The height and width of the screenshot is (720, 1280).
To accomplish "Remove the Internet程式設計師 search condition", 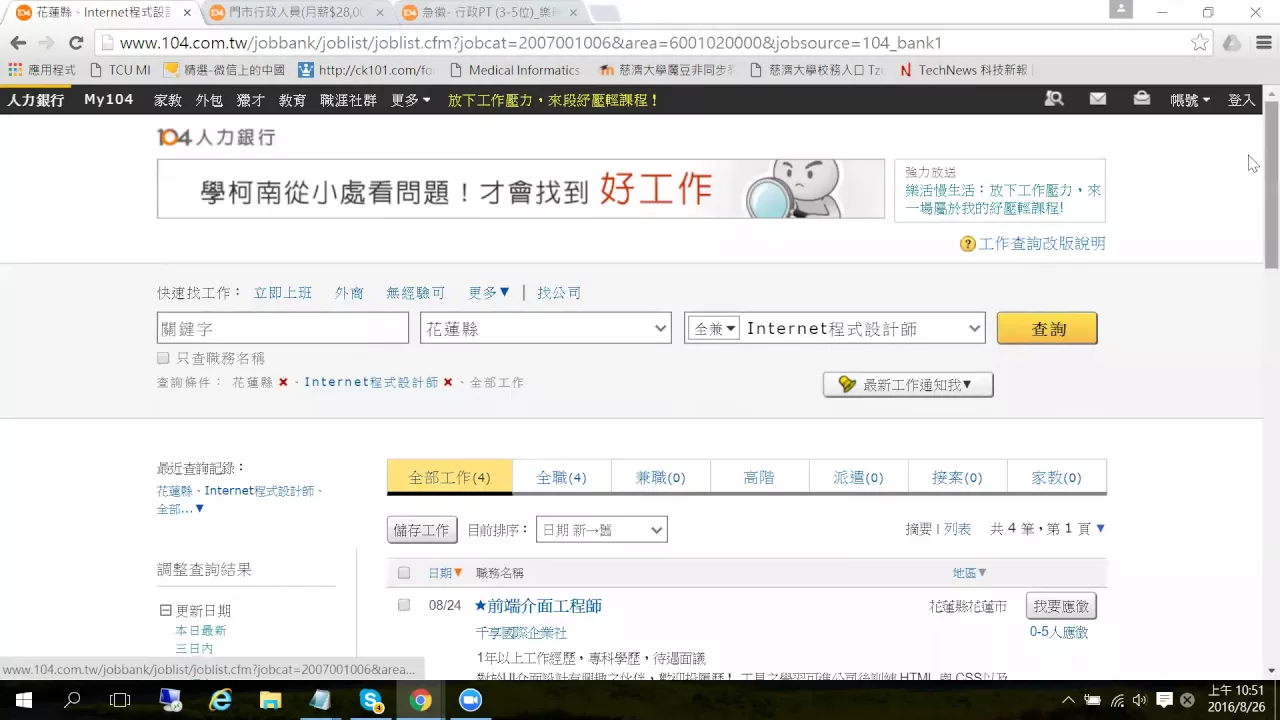I will pos(448,383).
